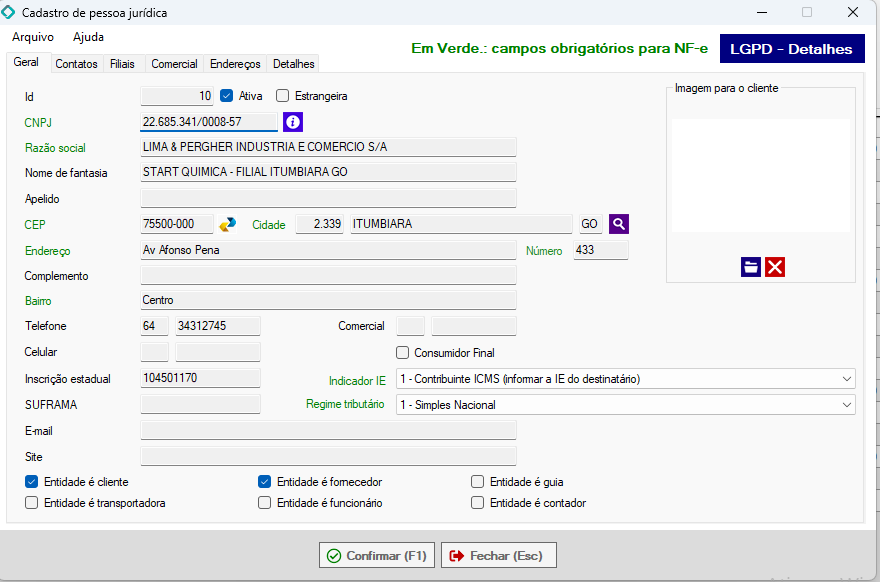Click the city search magnifier icon
Image resolution: width=880 pixels, height=582 pixels.
pyautogui.click(x=619, y=224)
